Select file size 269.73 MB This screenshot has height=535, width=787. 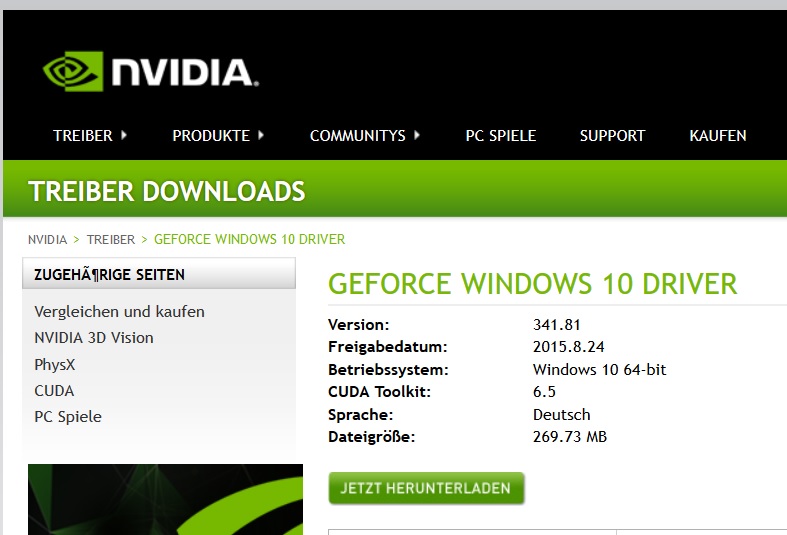[x=570, y=437]
